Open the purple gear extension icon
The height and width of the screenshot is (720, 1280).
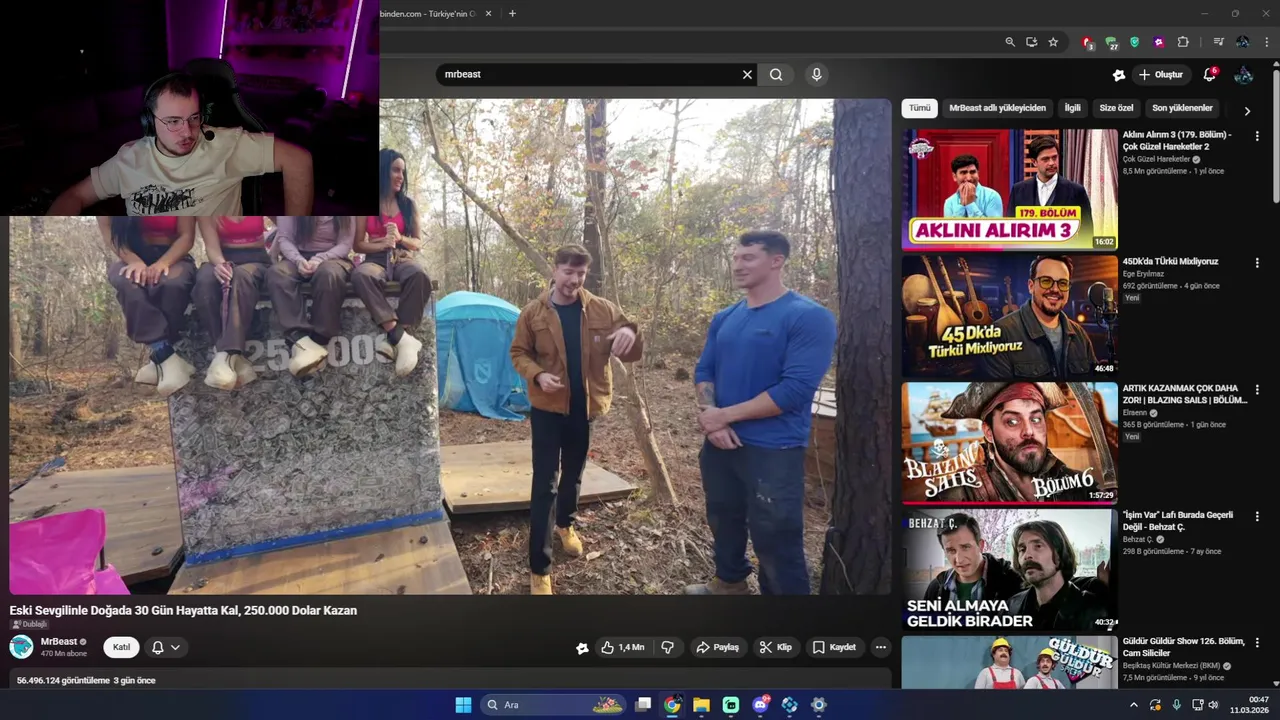(x=1158, y=42)
